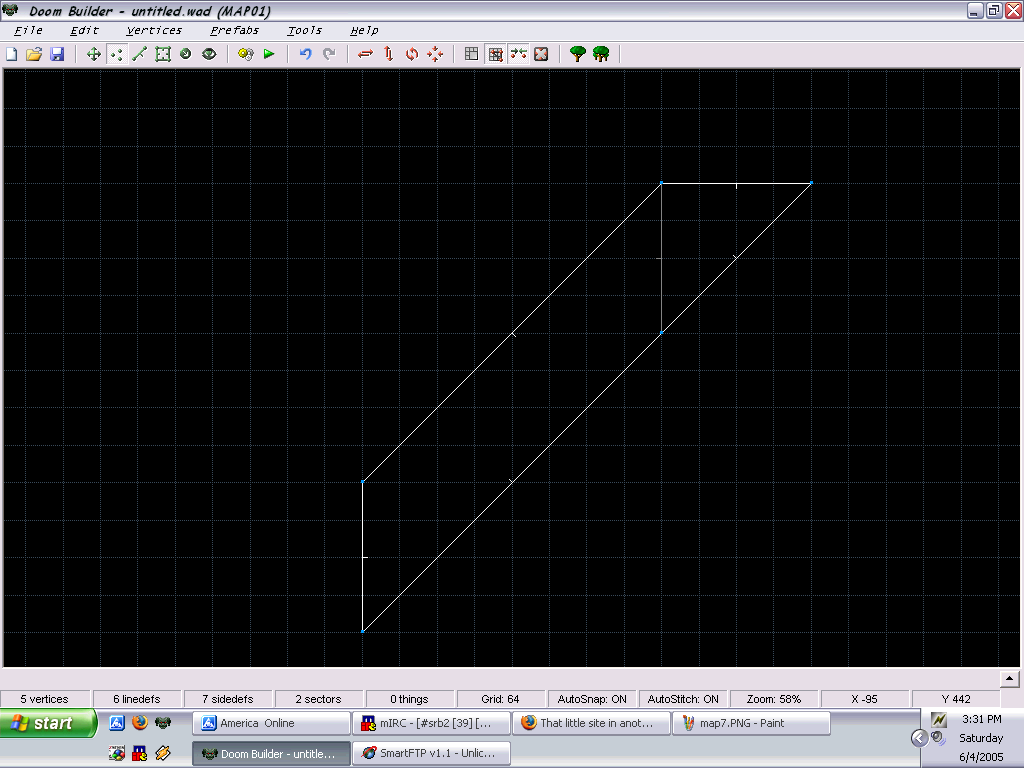Click the single green tree prefab icon

pyautogui.click(x=577, y=54)
